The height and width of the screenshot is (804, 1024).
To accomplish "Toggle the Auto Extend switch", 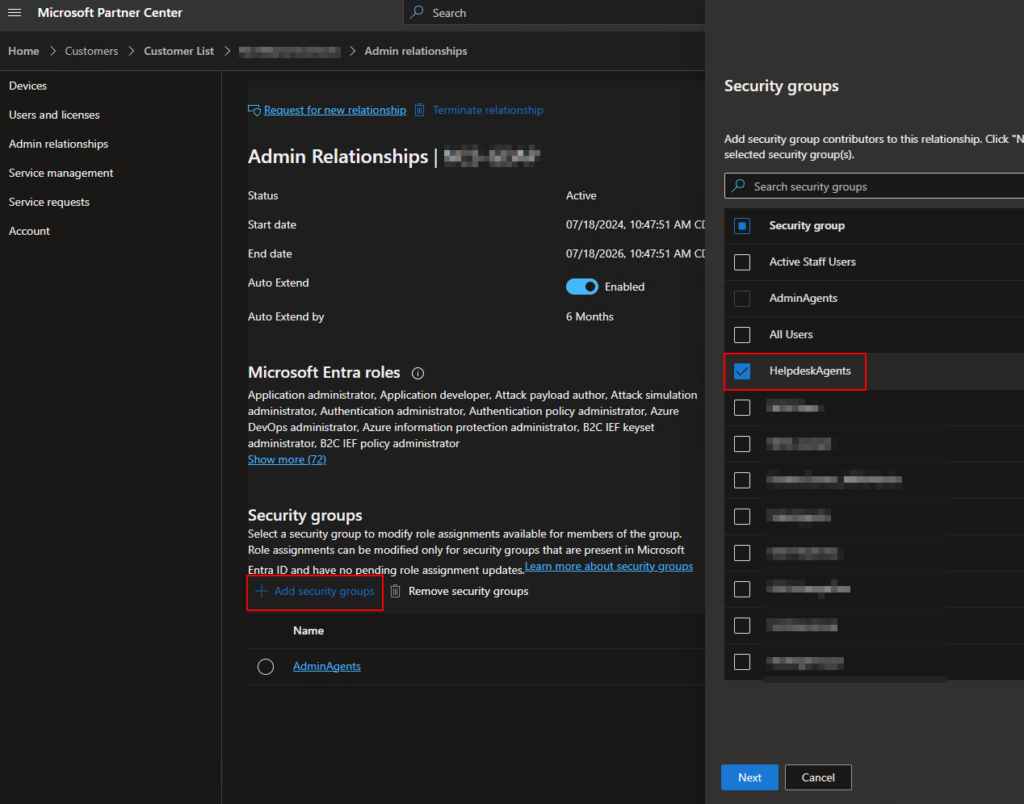I will coord(582,287).
